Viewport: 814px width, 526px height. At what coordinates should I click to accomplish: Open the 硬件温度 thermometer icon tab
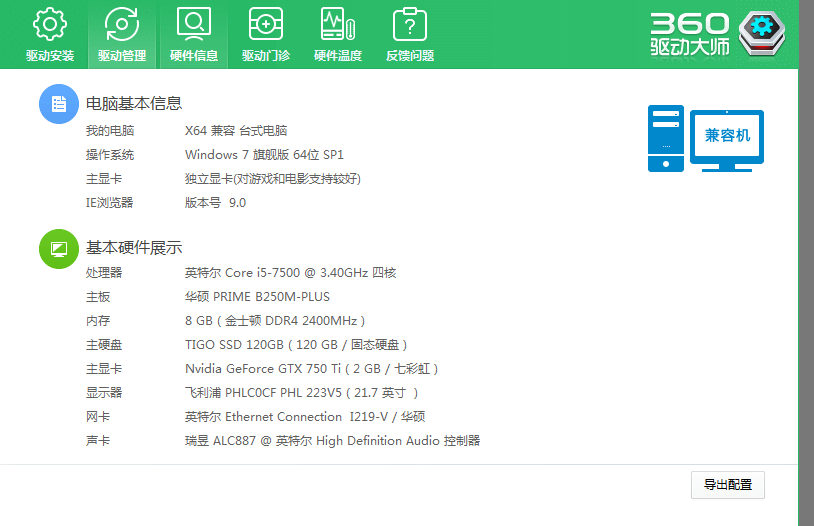tap(338, 34)
